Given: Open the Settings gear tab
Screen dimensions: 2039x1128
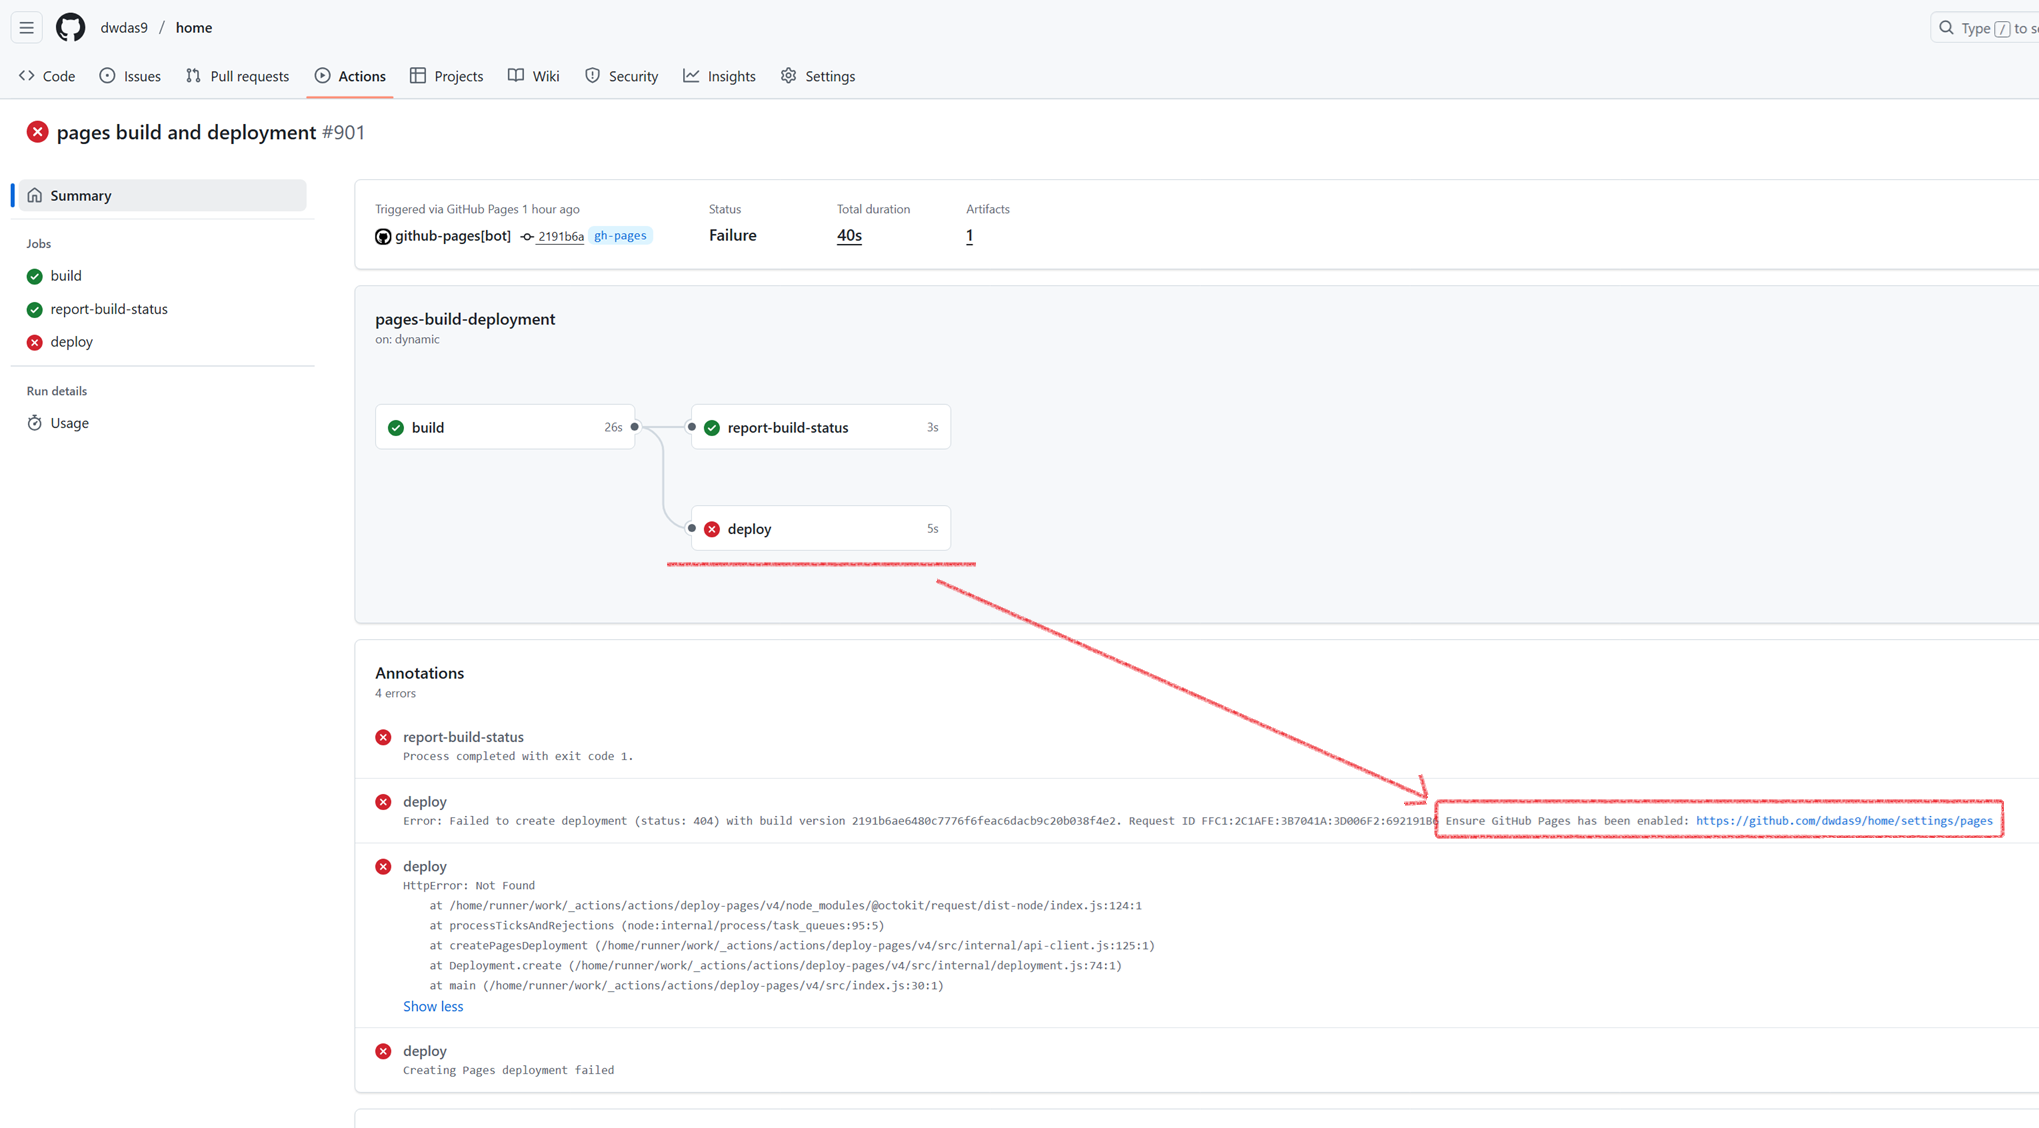Looking at the screenshot, I should 818,76.
